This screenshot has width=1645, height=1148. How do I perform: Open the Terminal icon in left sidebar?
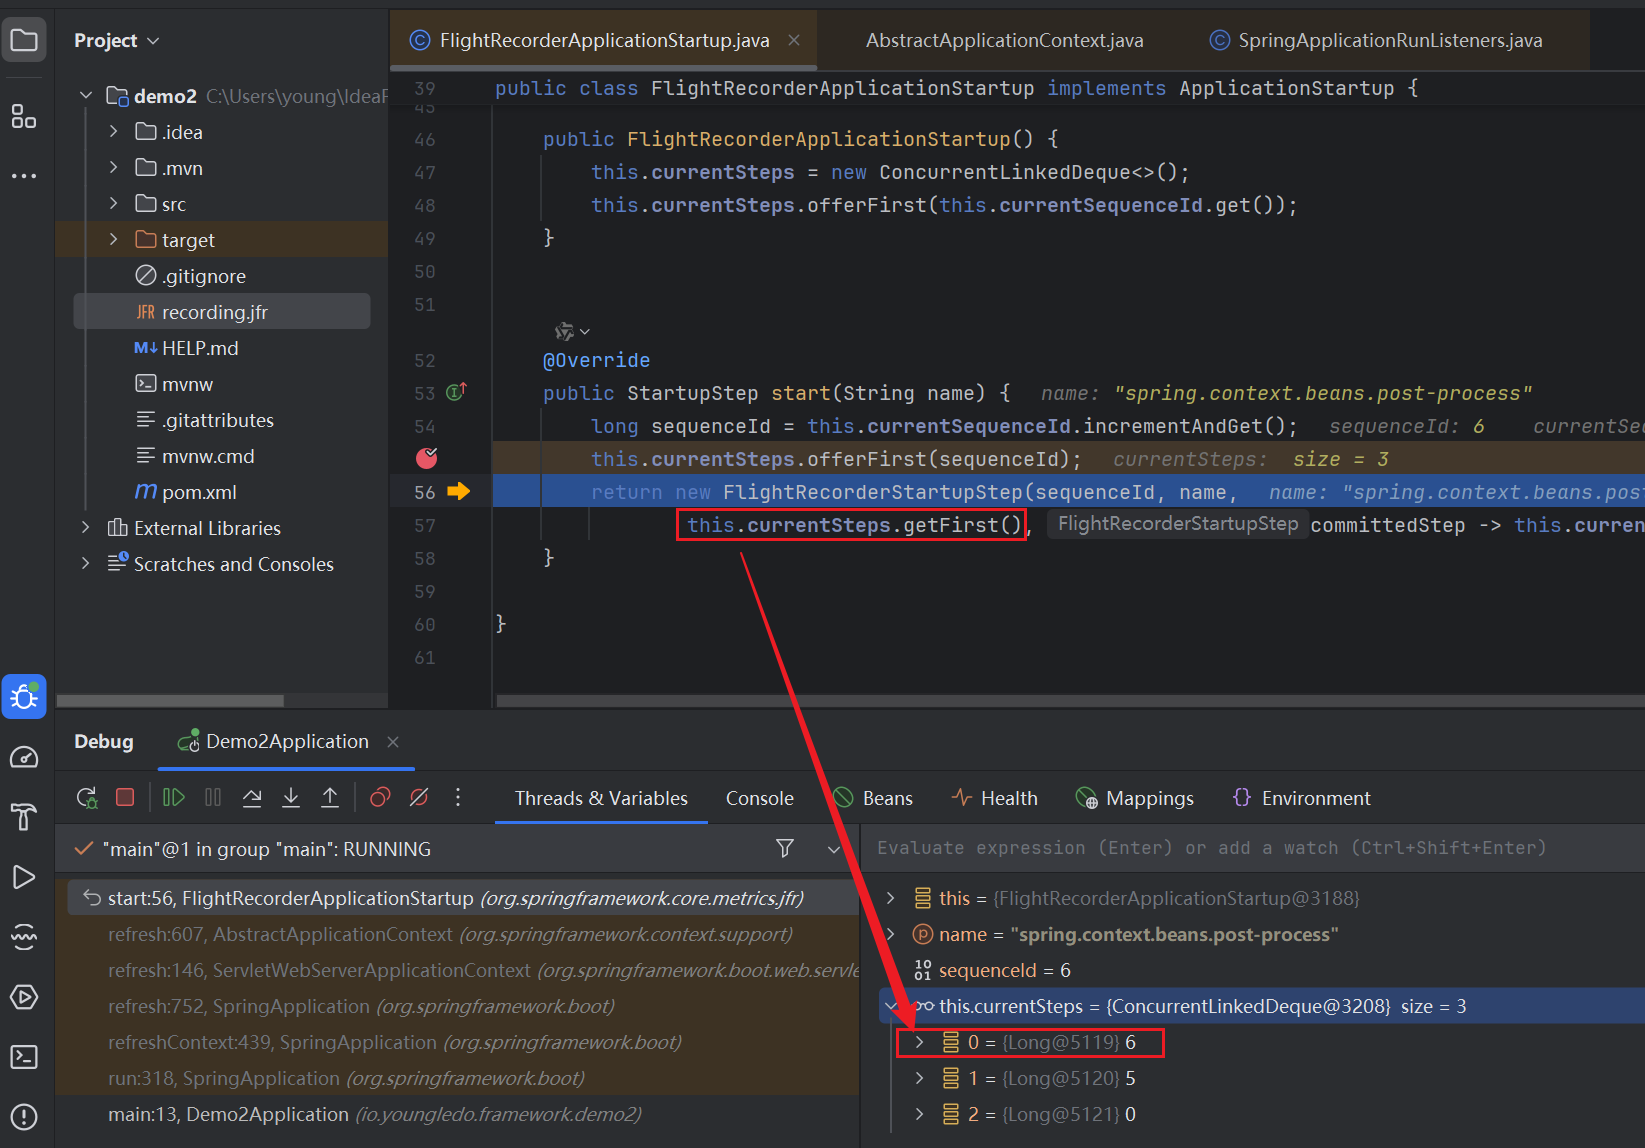[x=24, y=1057]
